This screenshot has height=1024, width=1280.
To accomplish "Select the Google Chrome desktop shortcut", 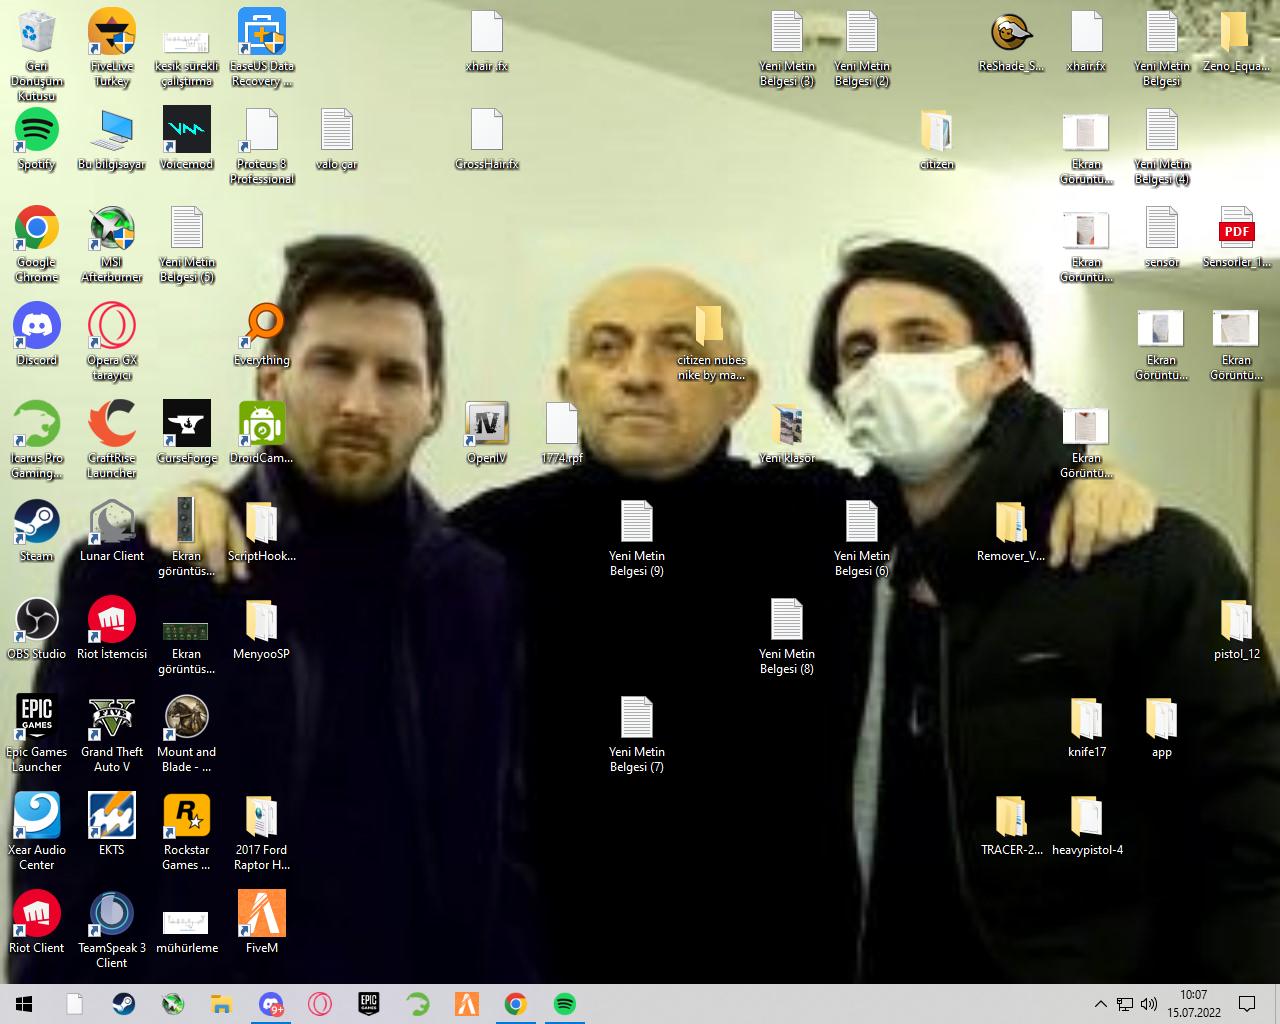I will (37, 243).
